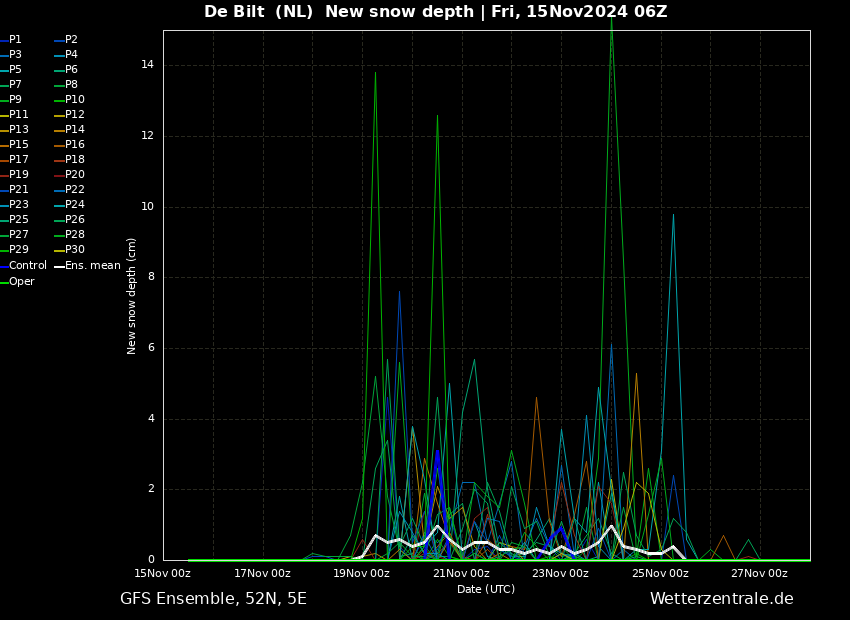Click the 27Nov 00z axis tick label
This screenshot has height=620, width=850.
pos(759,573)
